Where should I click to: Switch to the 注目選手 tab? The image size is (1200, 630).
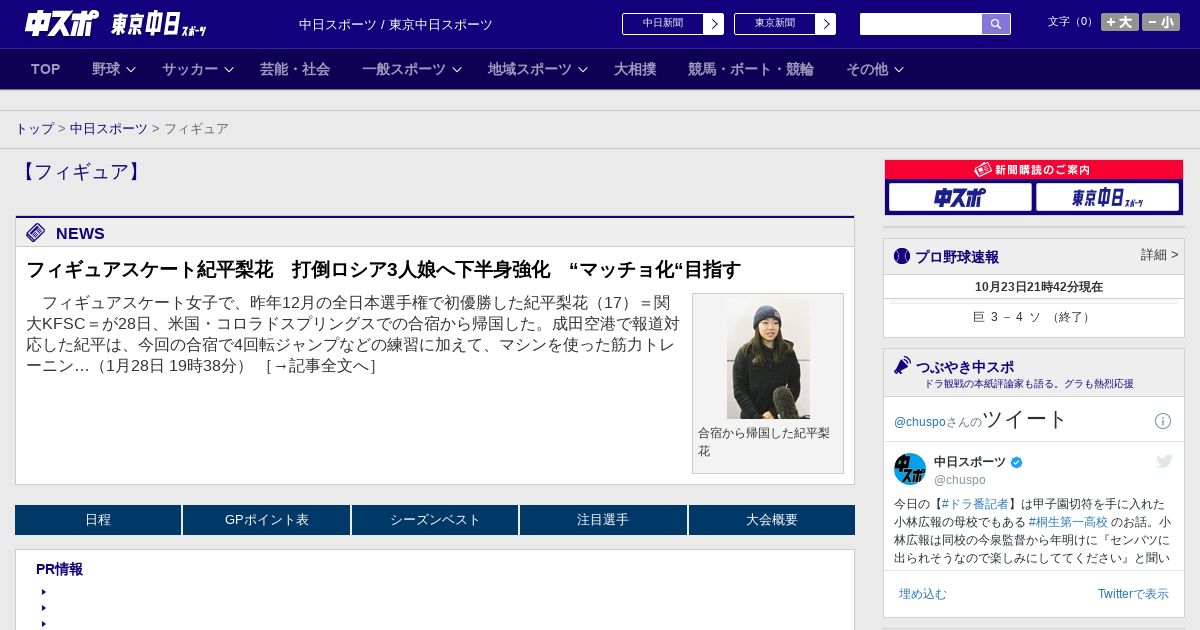point(603,520)
